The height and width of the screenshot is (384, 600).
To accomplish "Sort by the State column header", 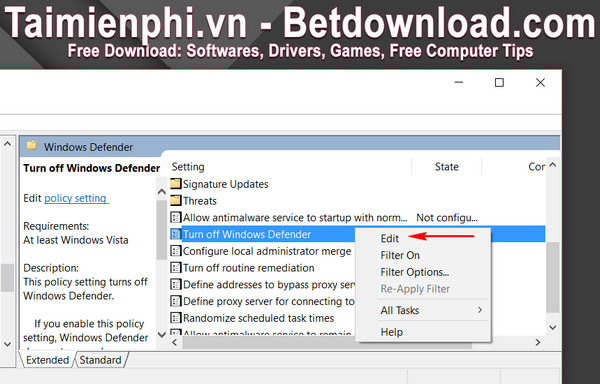I will [446, 166].
